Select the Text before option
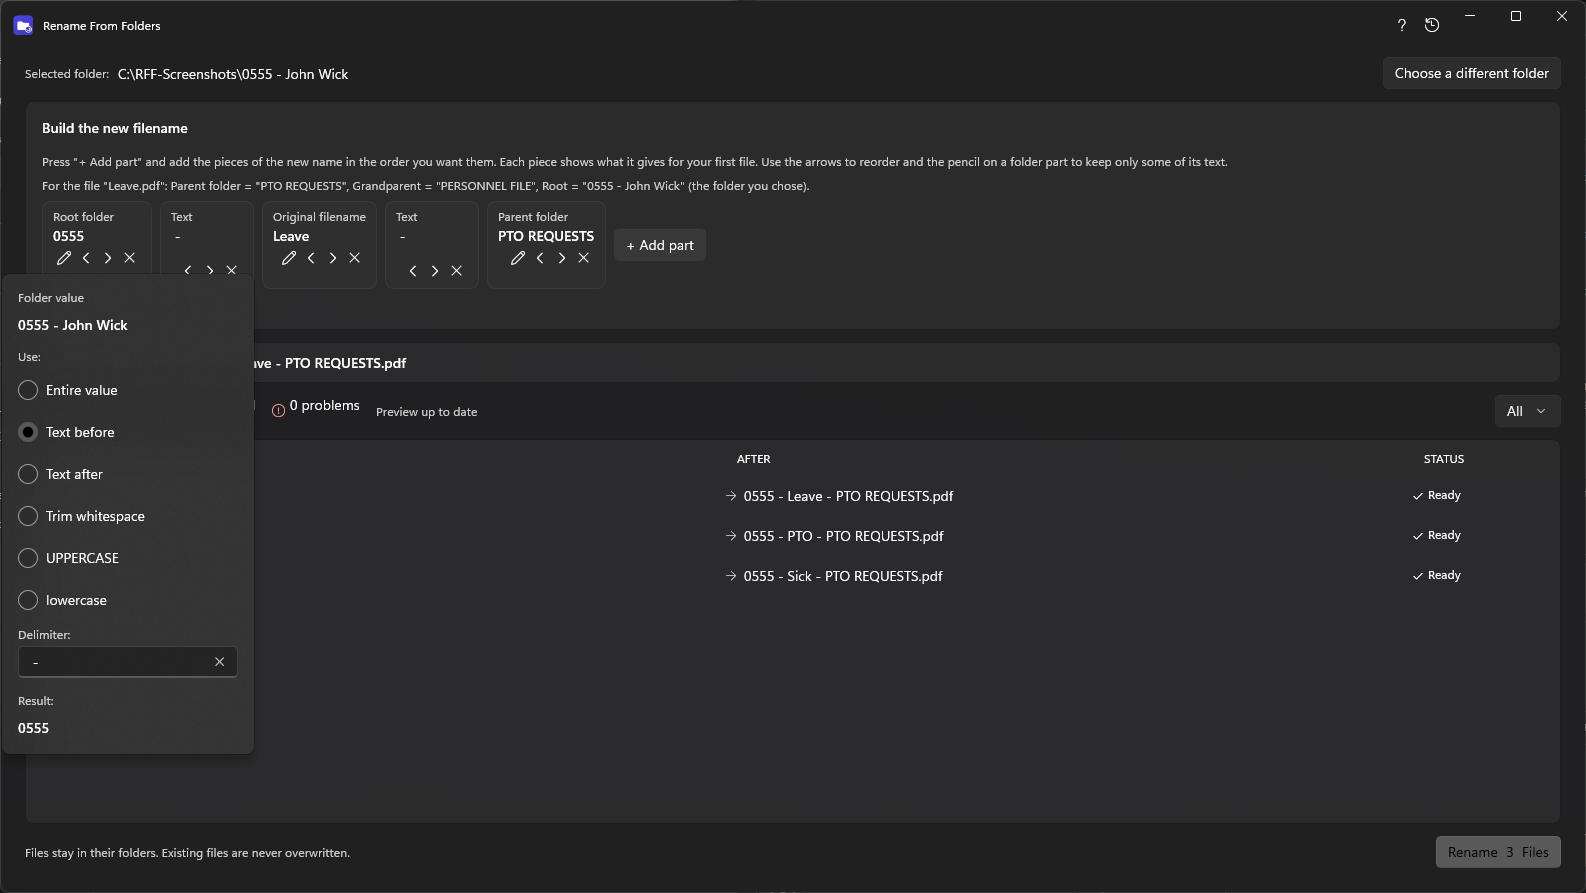 67,432
